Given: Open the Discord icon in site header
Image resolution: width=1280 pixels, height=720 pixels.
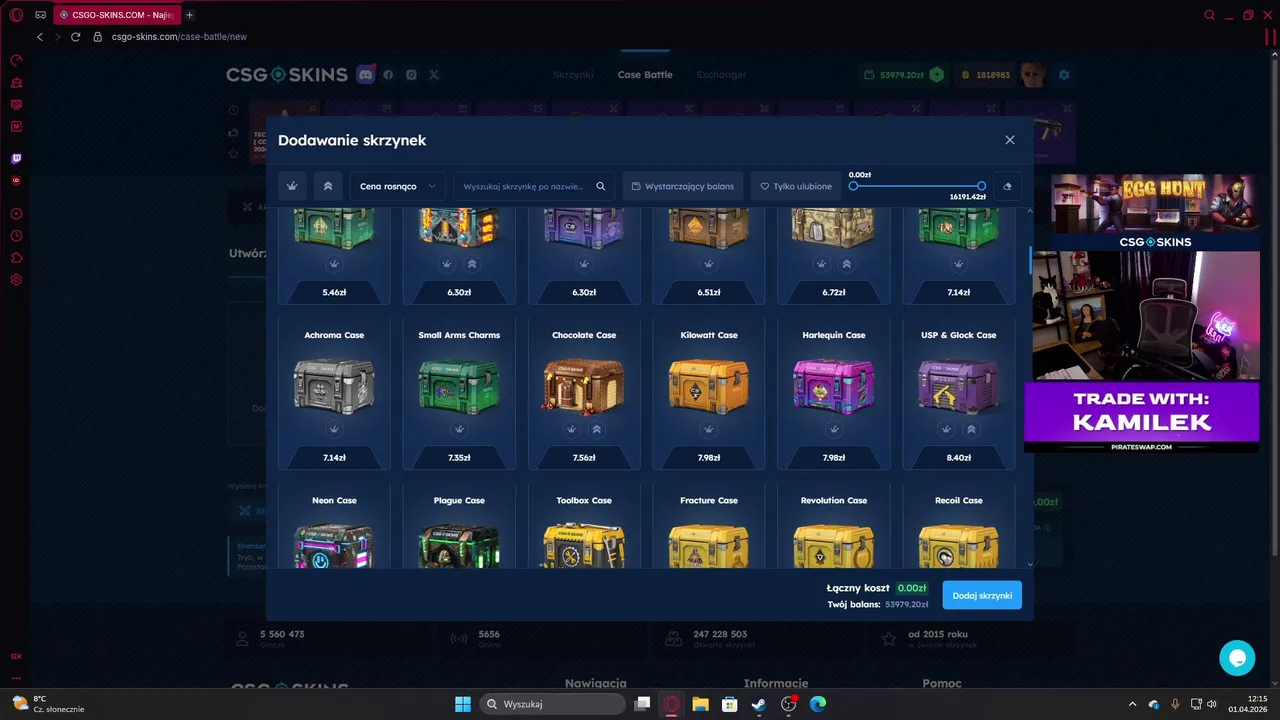Looking at the screenshot, I should [x=365, y=75].
